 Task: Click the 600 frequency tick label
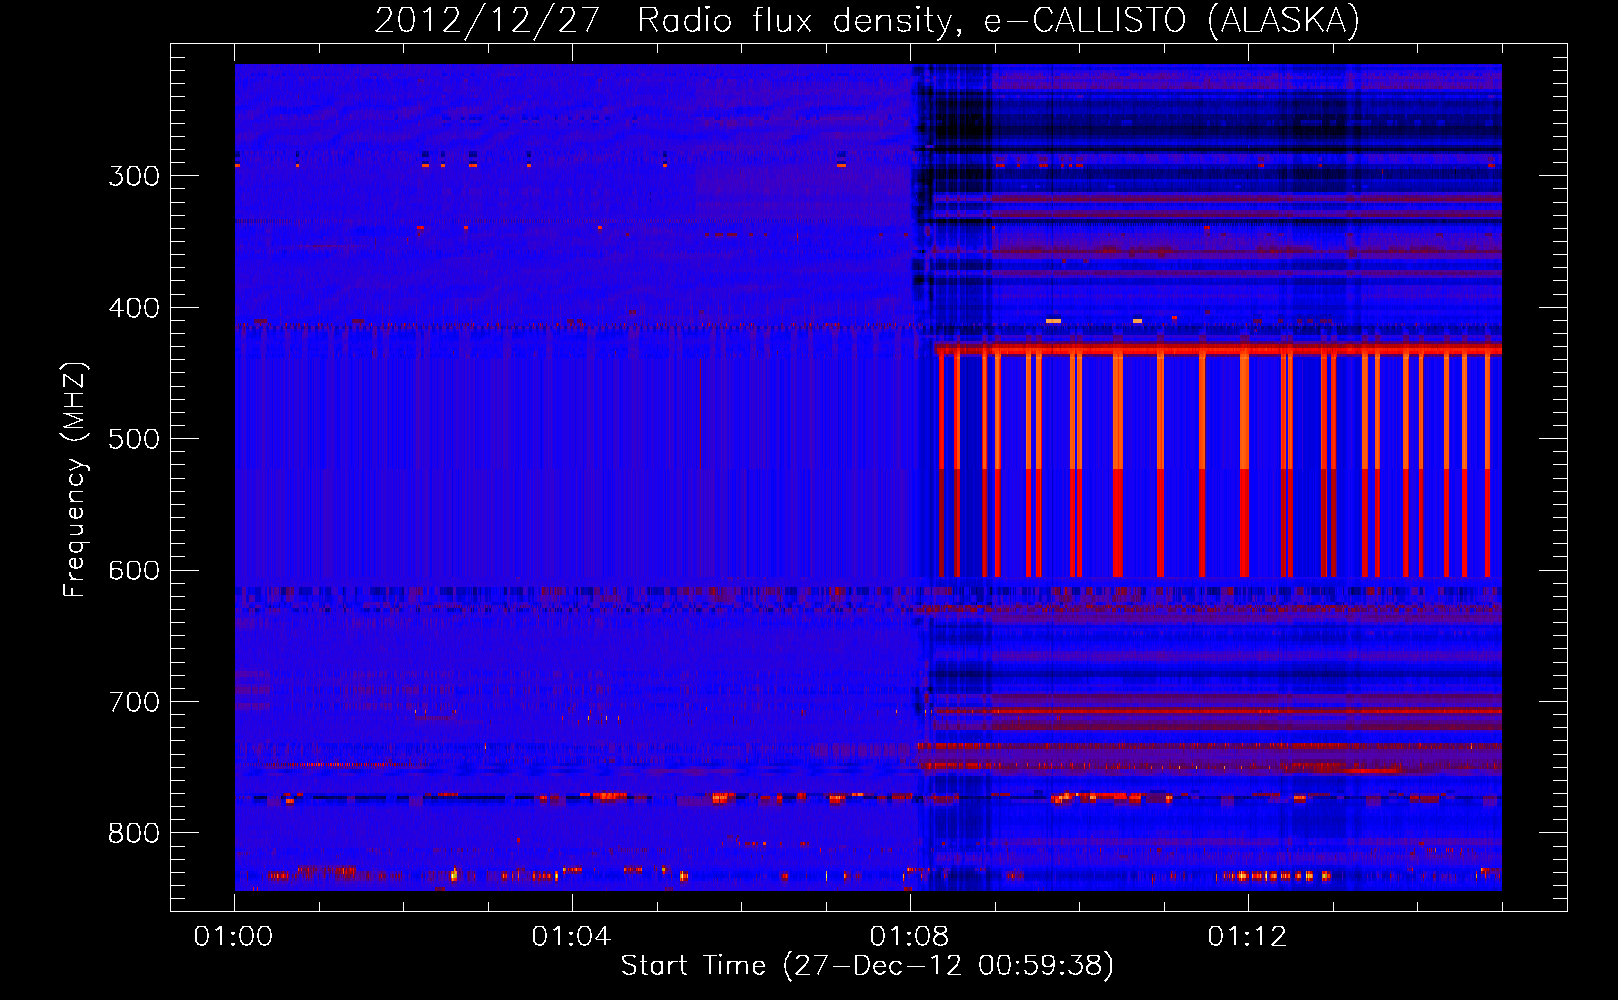[134, 571]
